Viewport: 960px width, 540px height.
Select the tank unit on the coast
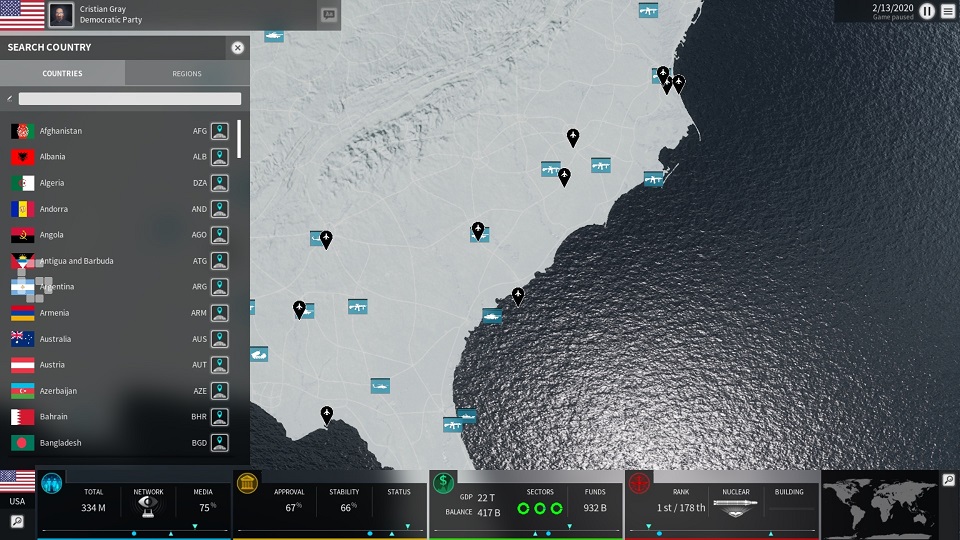pos(492,317)
